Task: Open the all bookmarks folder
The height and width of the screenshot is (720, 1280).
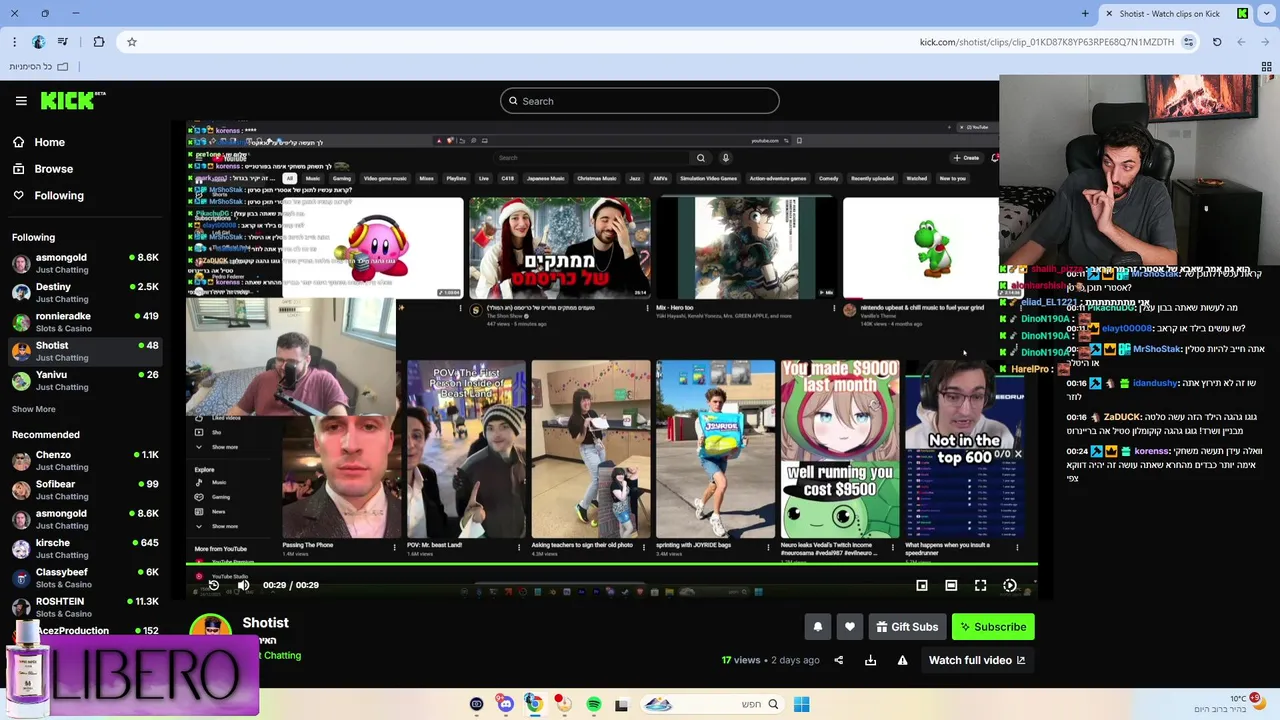Action: point(39,67)
